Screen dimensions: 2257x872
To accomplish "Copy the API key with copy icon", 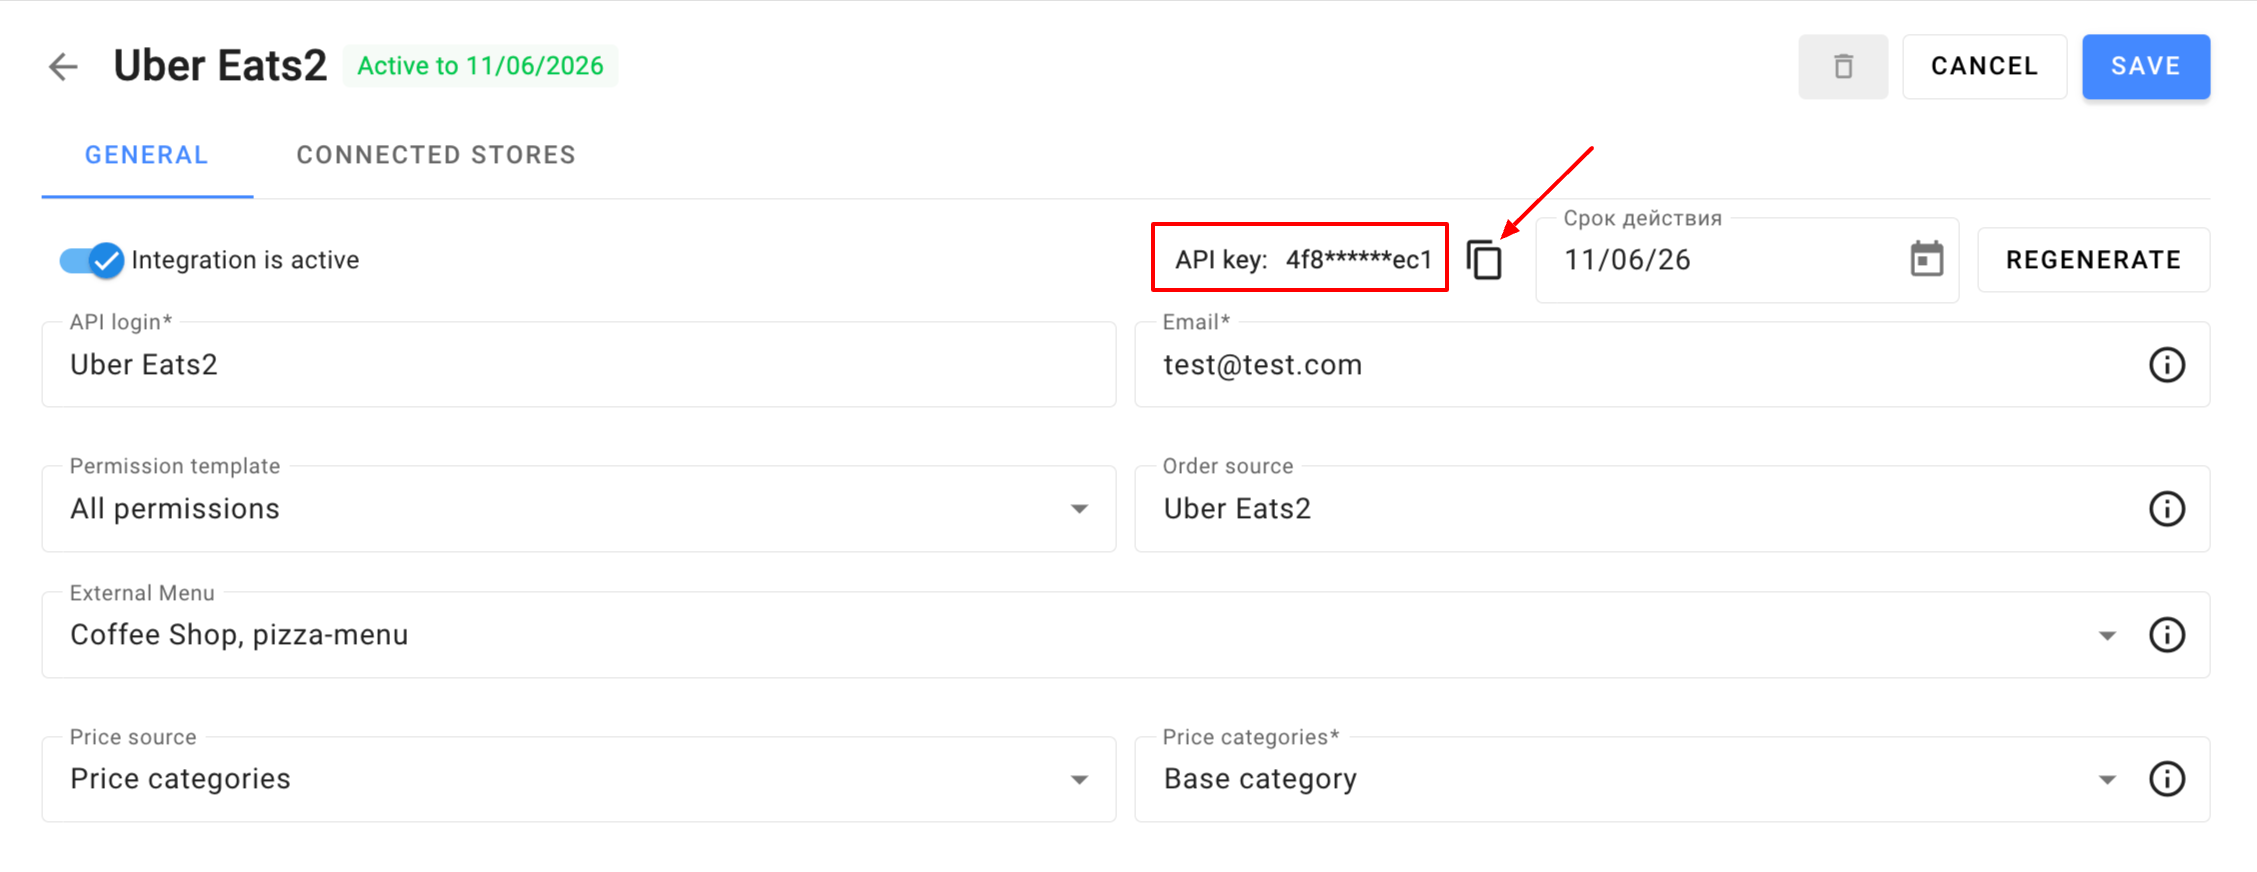I will (1485, 260).
